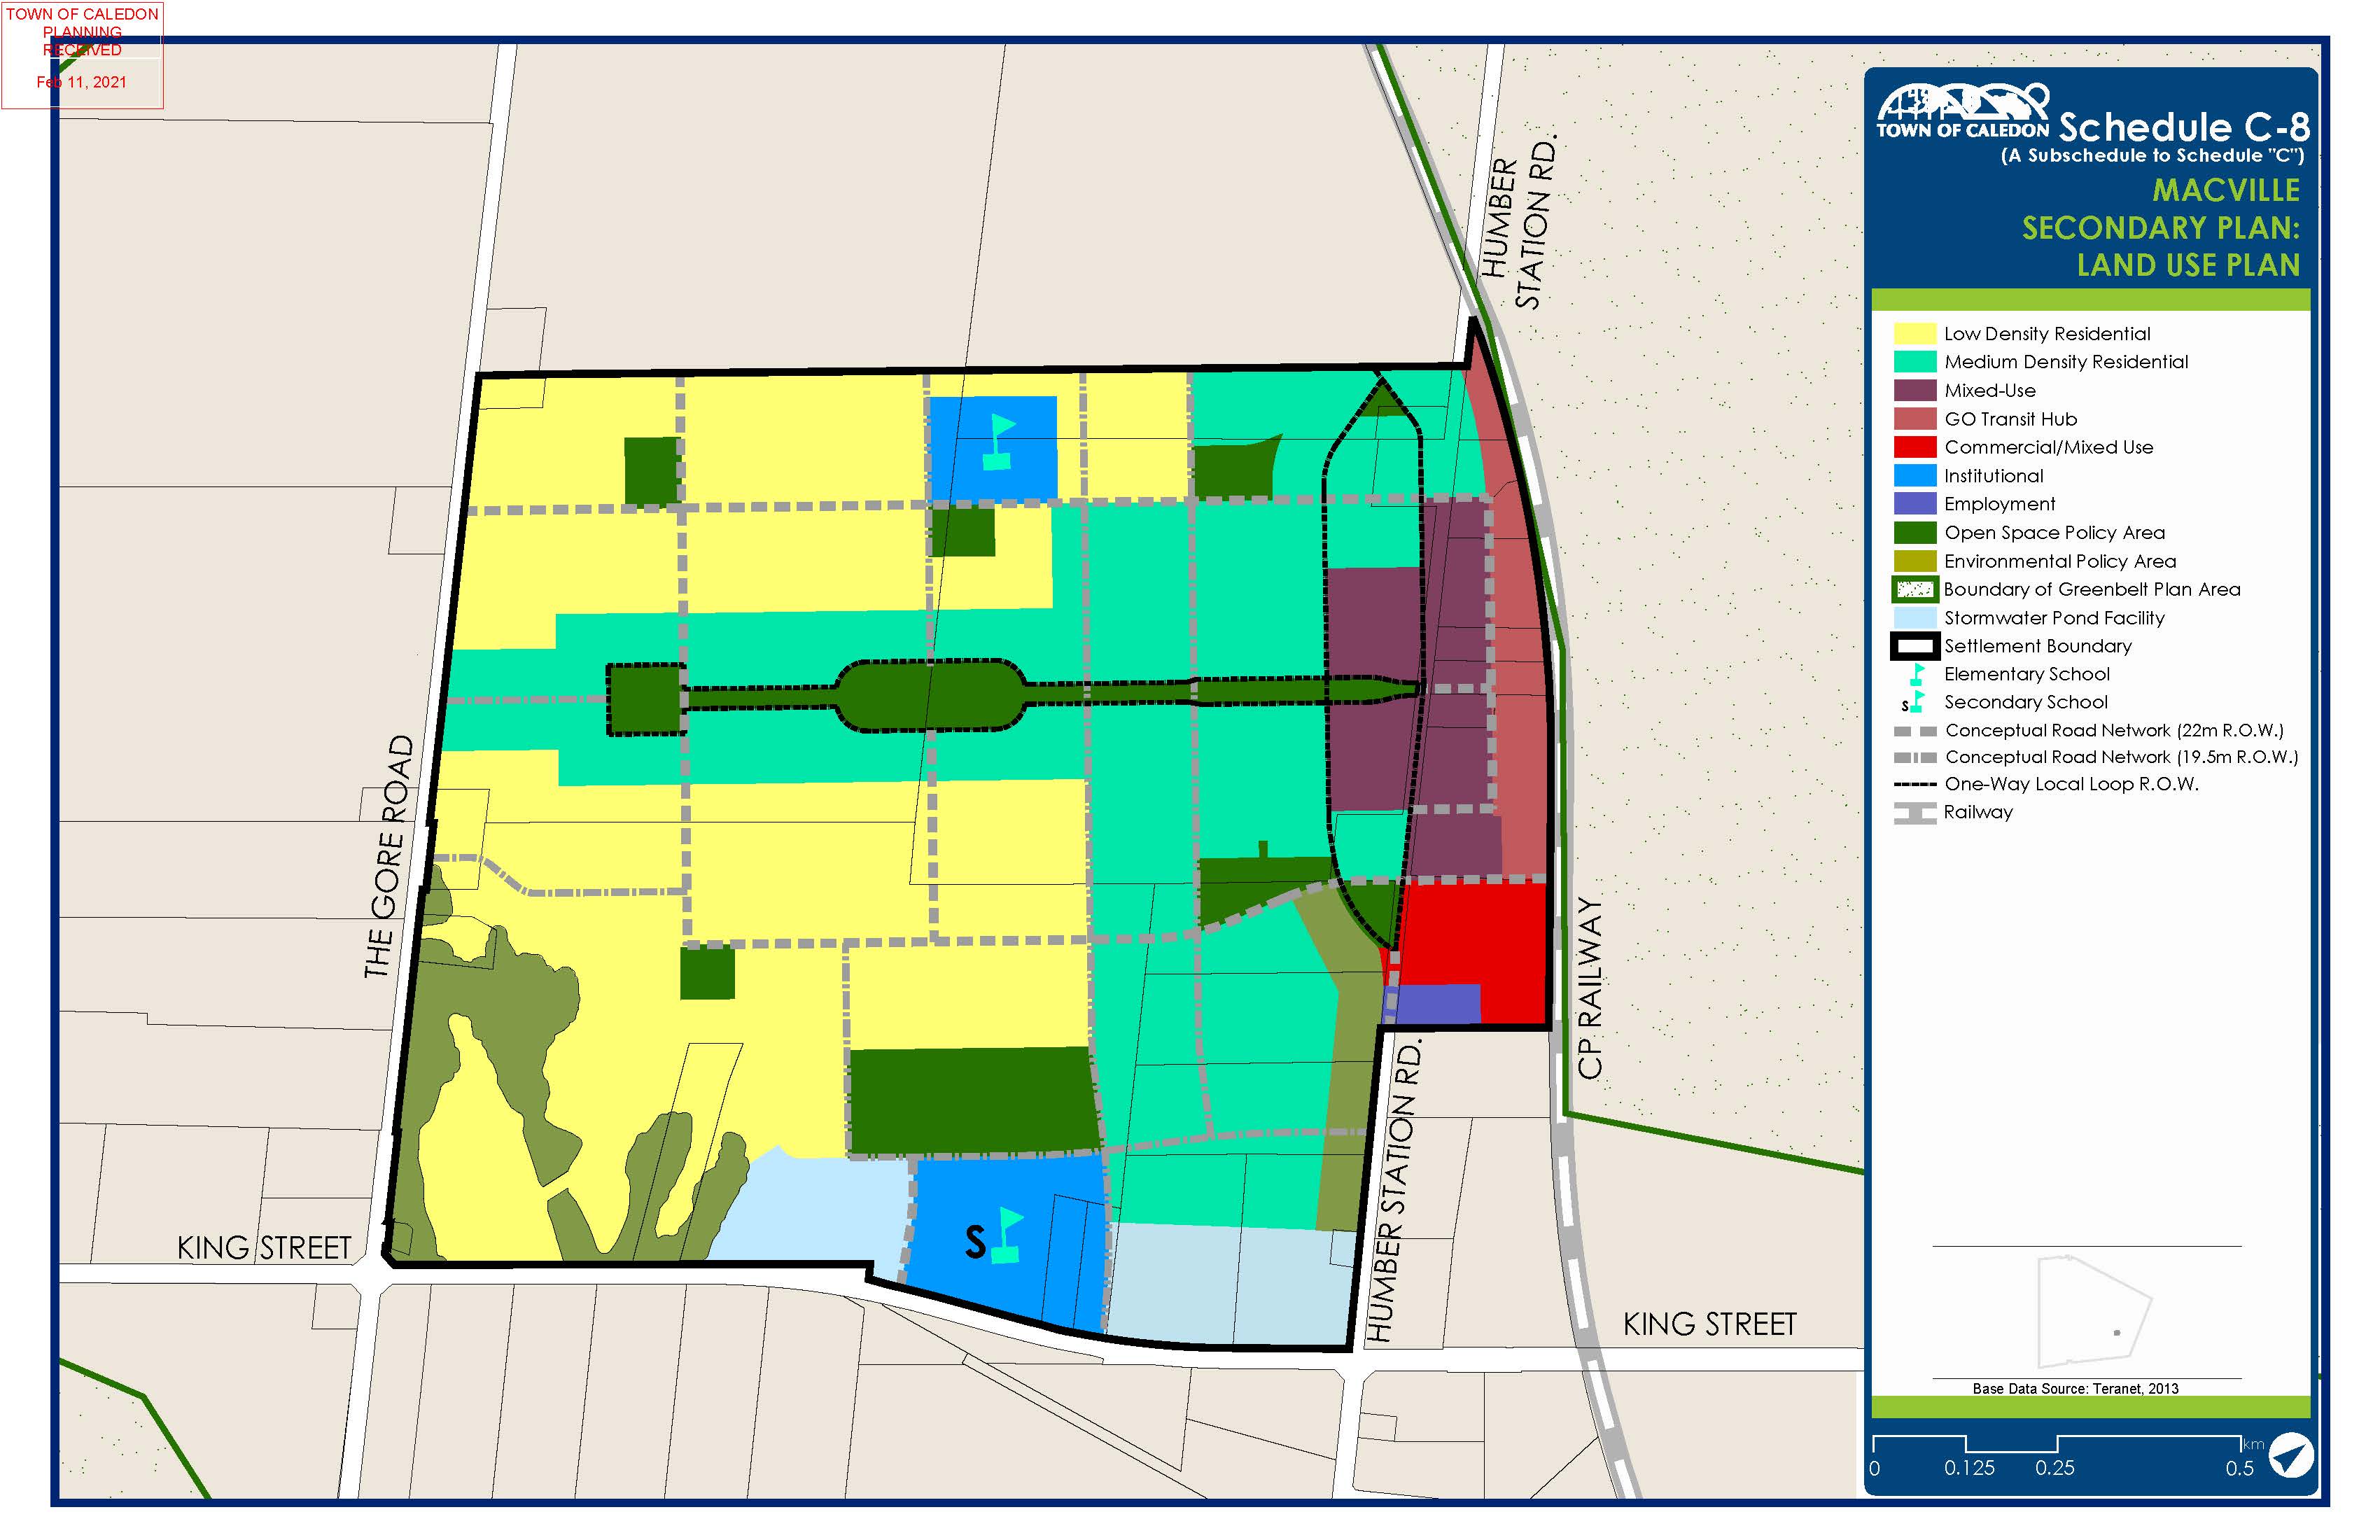Click the MACVILLE heading text
The image size is (2380, 1540).
[2226, 190]
